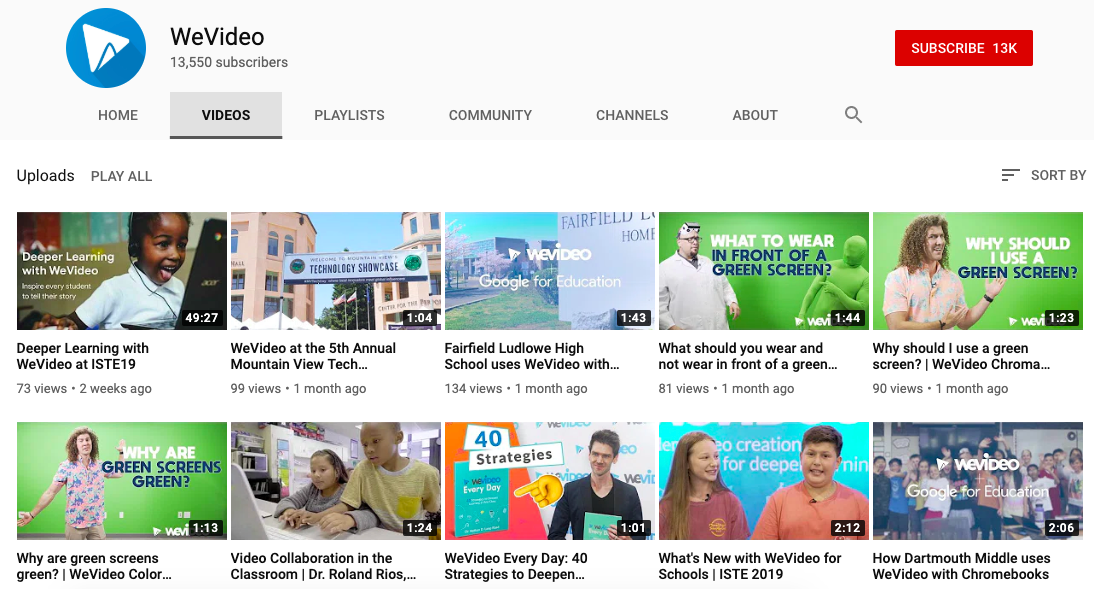Click the 2:12 duration badge
Image resolution: width=1094 pixels, height=589 pixels.
pos(847,528)
